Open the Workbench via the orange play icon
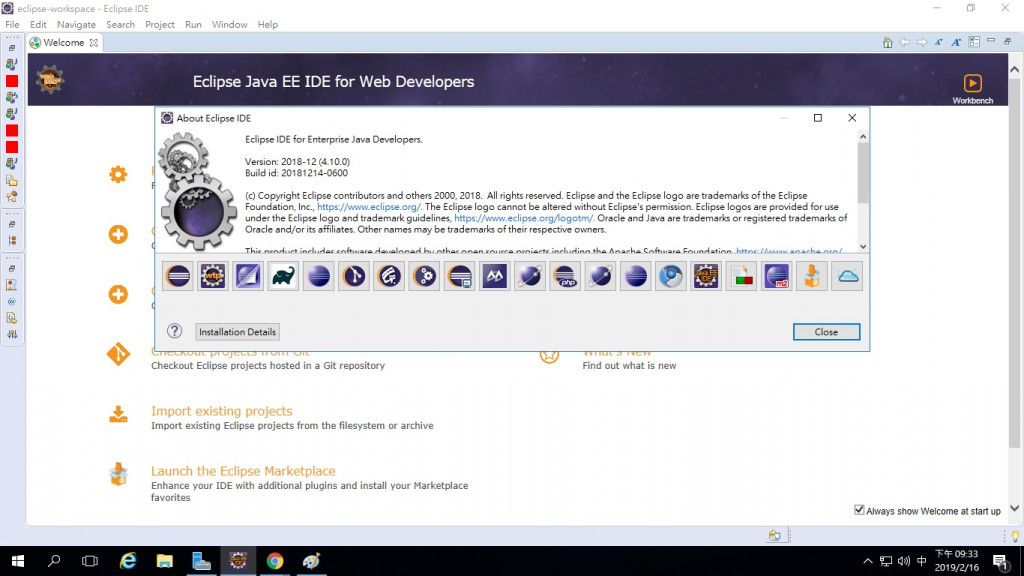Image resolution: width=1024 pixels, height=576 pixels. [x=972, y=83]
